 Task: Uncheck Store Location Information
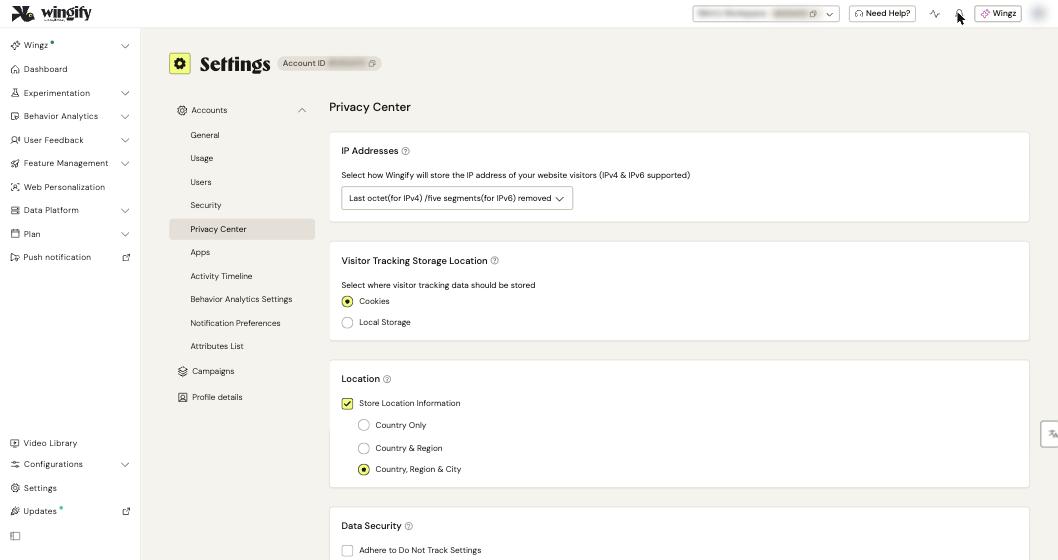(x=347, y=403)
